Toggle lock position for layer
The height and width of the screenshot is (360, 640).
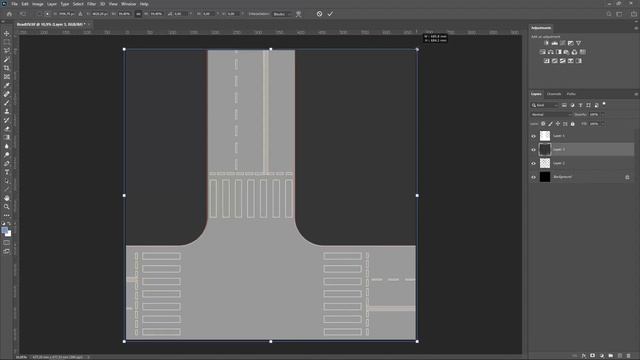(558, 124)
